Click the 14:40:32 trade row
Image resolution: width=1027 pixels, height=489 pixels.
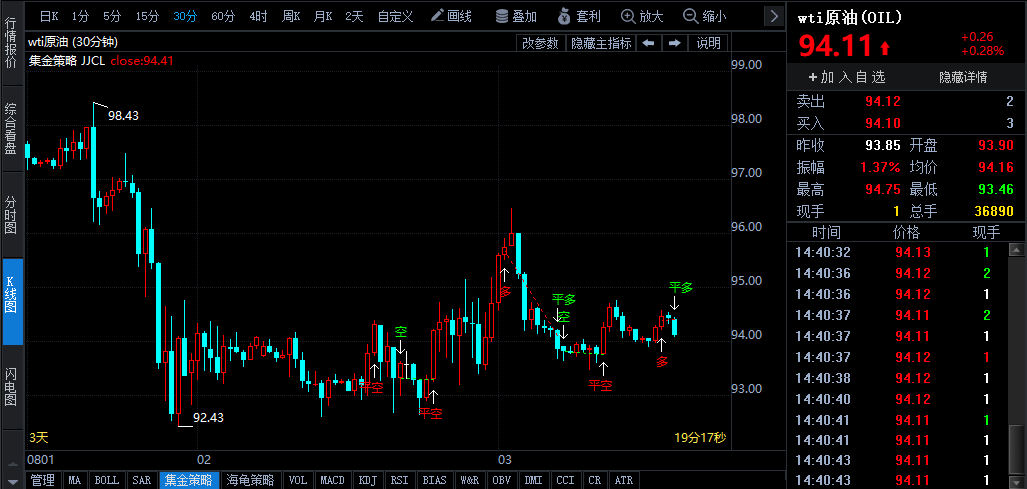pos(897,253)
